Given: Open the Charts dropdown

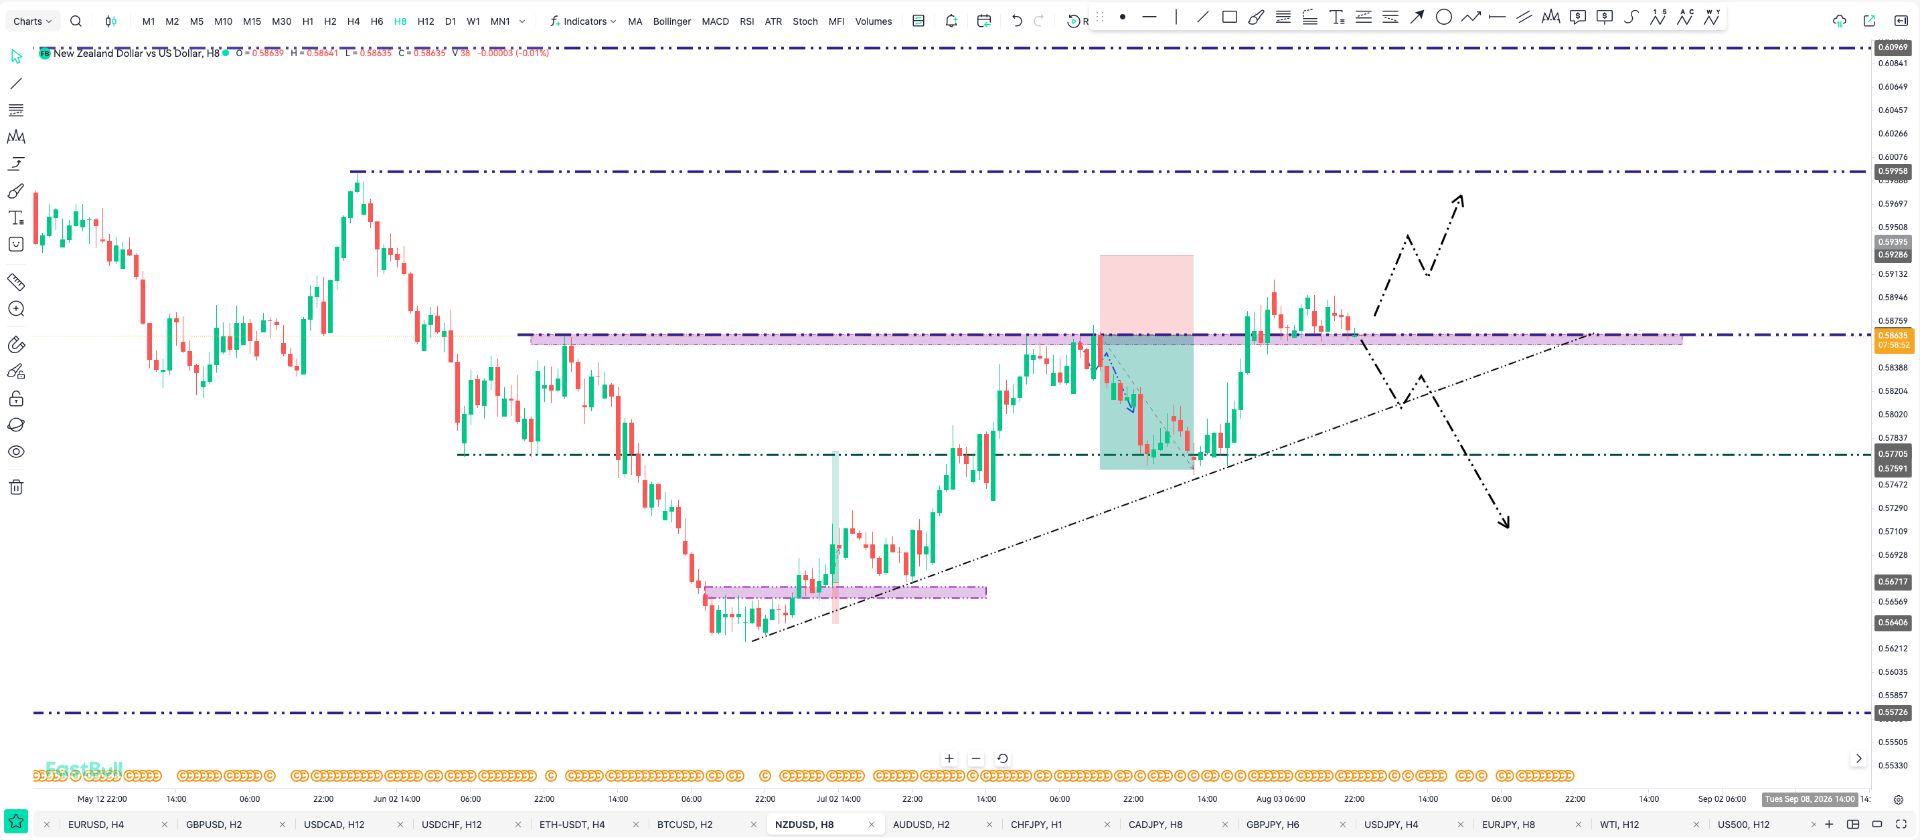Looking at the screenshot, I should pyautogui.click(x=32, y=21).
